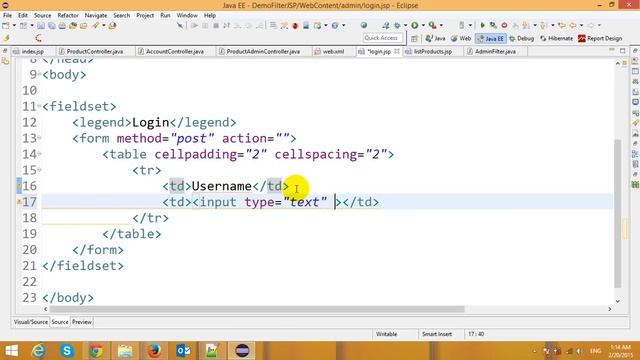The width and height of the screenshot is (640, 360).
Task: Switch to the Web perspective
Action: tap(461, 38)
